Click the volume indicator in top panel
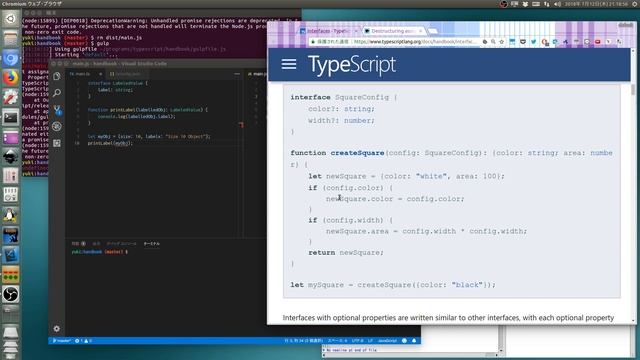The image size is (640, 360). (558, 4)
